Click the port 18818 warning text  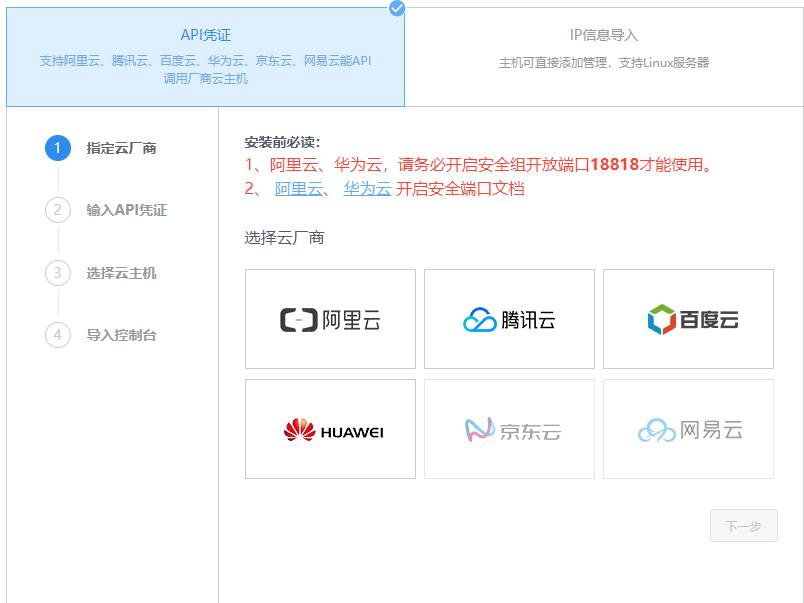click(x=479, y=165)
